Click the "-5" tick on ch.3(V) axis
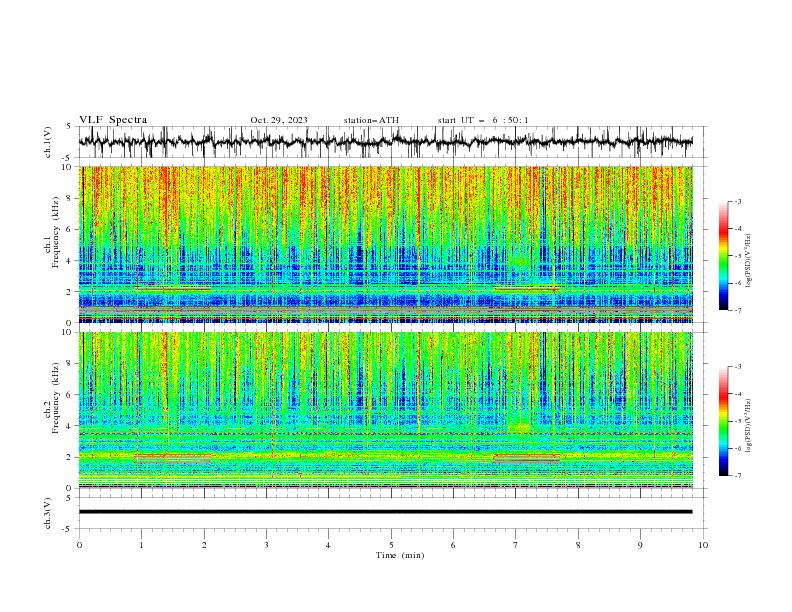Image resolution: width=792 pixels, height=612 pixels. coord(67,529)
